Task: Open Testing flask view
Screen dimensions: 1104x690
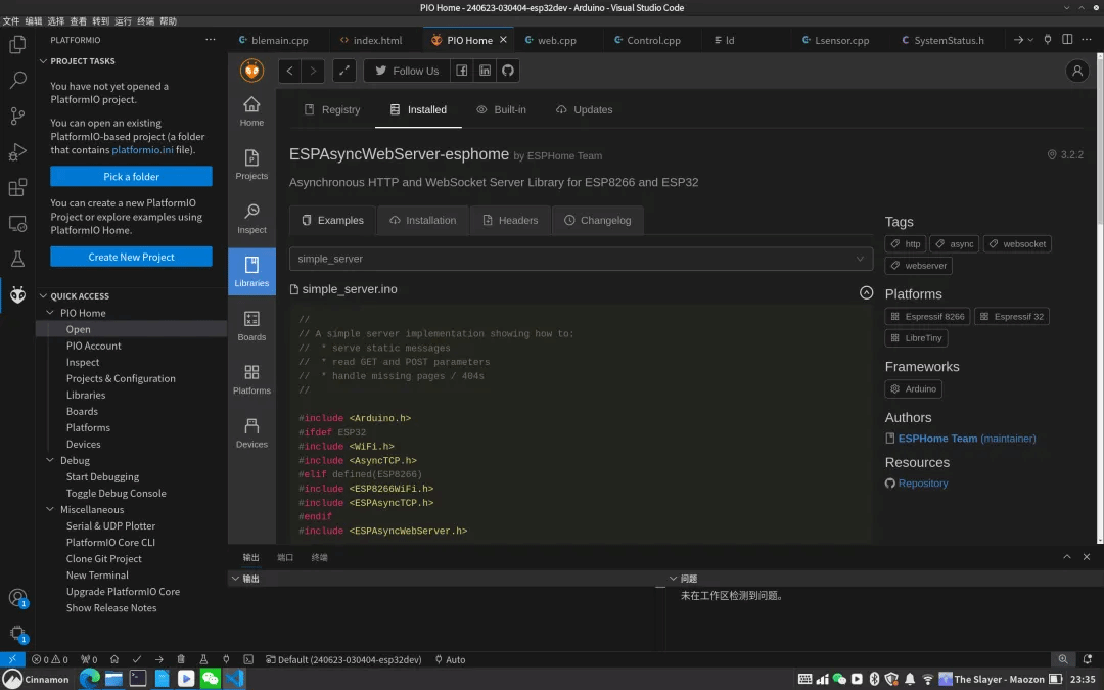Action: pyautogui.click(x=18, y=258)
